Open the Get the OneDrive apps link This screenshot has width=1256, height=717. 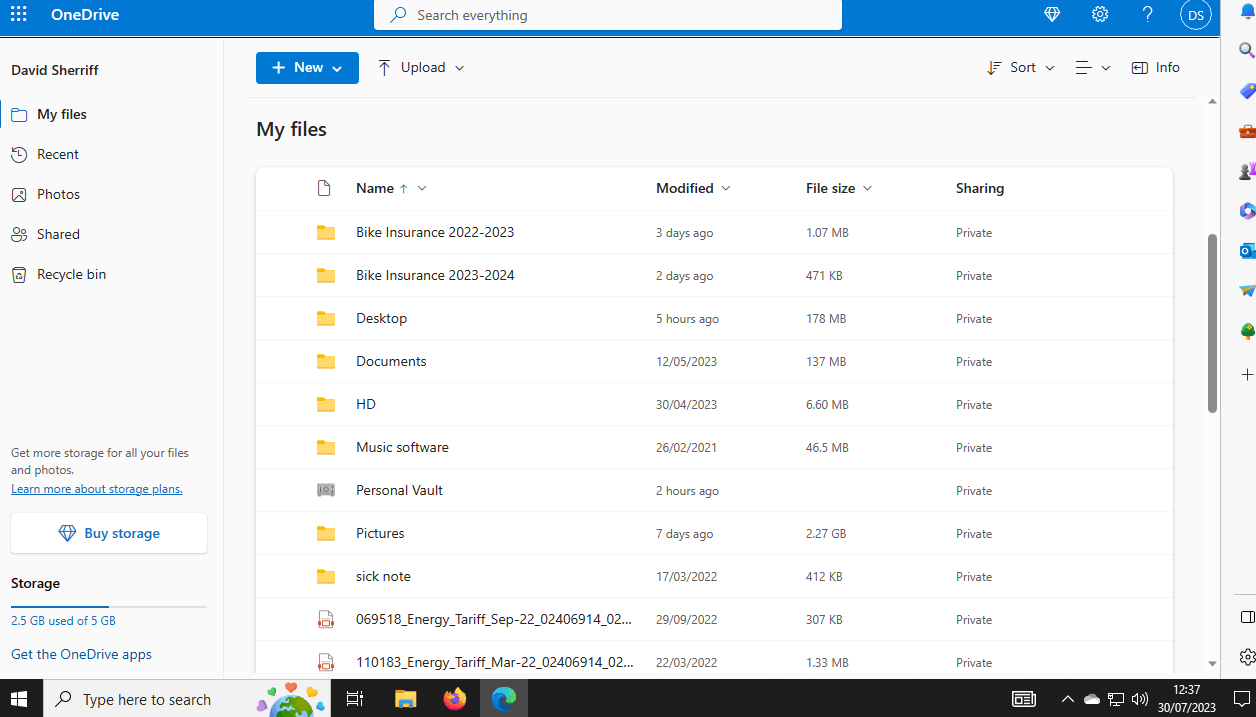tap(81, 654)
